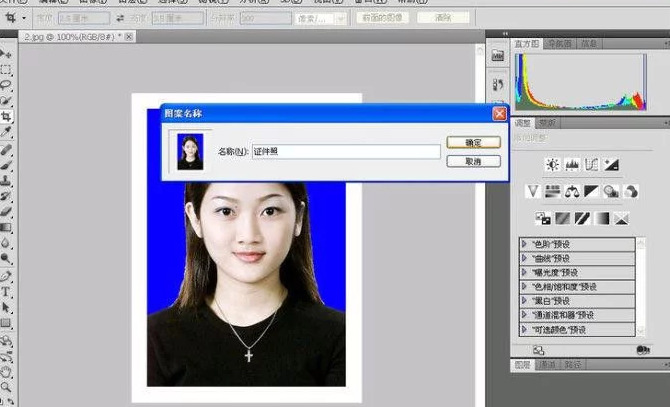Click the 清除 button in options bar
670x407 pixels.
click(x=443, y=18)
